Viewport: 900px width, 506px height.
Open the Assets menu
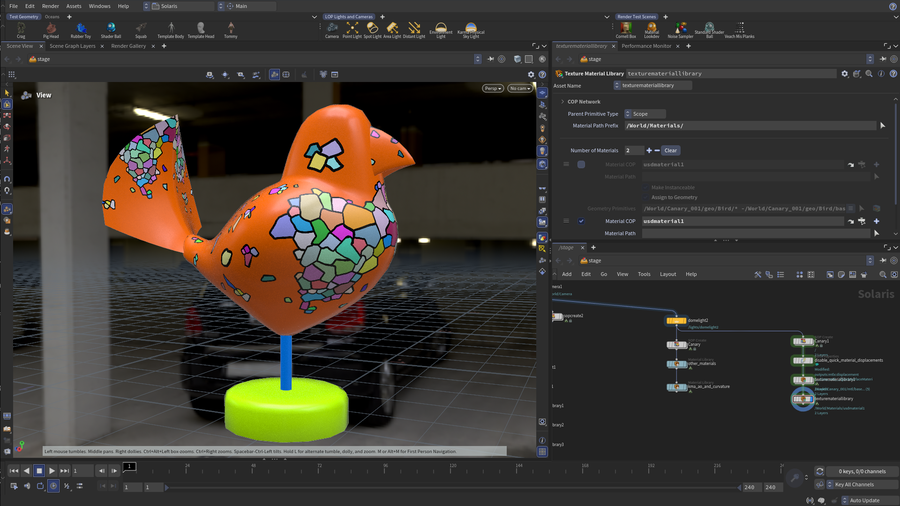click(x=73, y=6)
